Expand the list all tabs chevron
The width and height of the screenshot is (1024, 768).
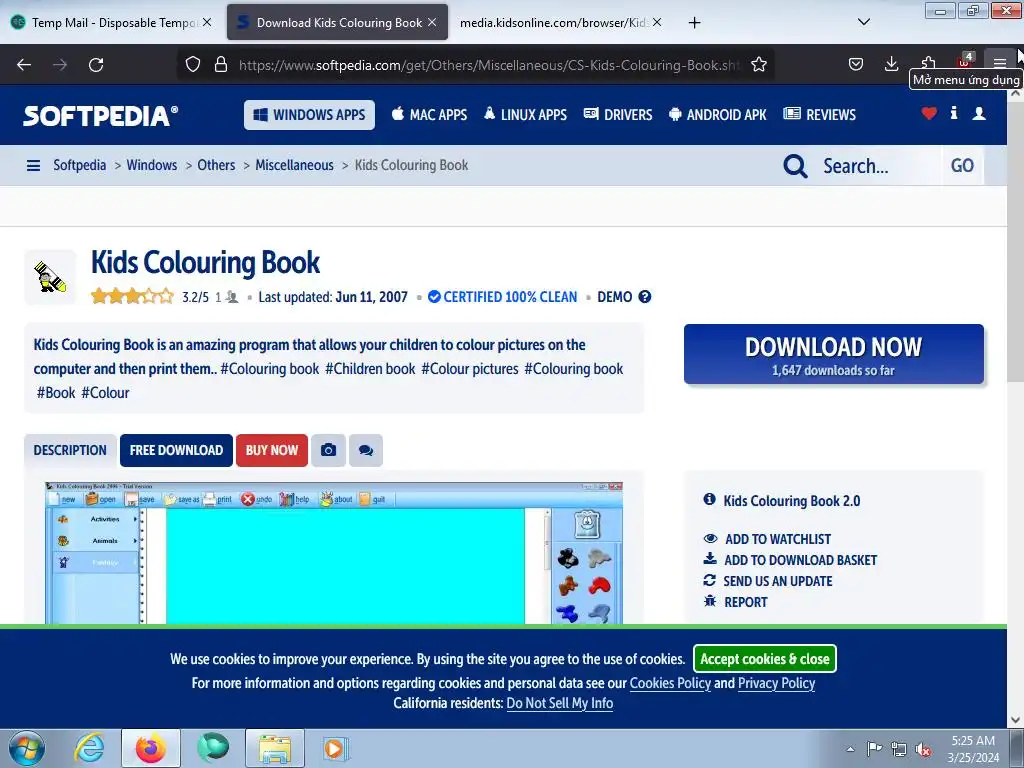(863, 22)
